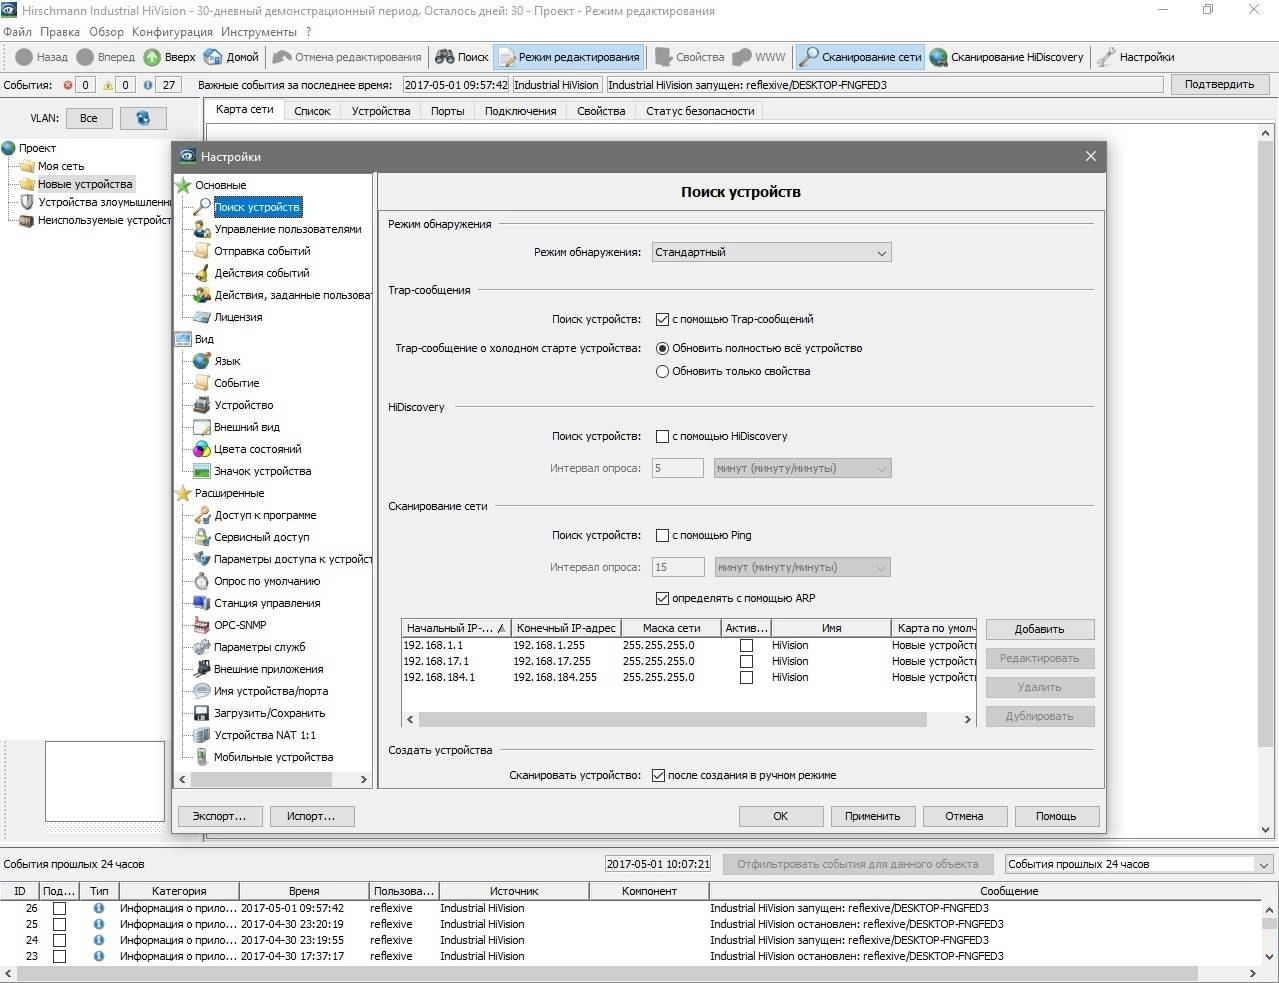Sort by Начальный IP column header
Screen dimensions: 1279x983
456,628
